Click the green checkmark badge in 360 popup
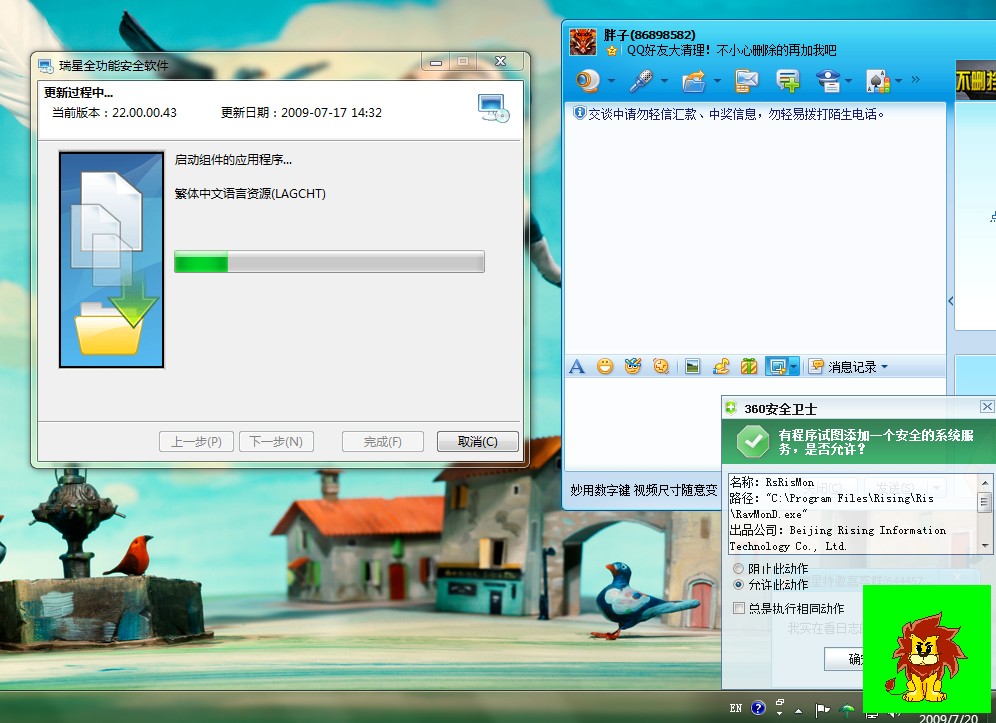Image resolution: width=996 pixels, height=723 pixels. [753, 442]
